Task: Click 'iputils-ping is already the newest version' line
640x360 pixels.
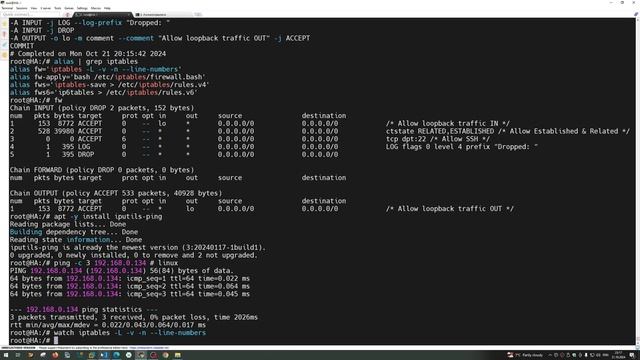Action: click(x=138, y=247)
